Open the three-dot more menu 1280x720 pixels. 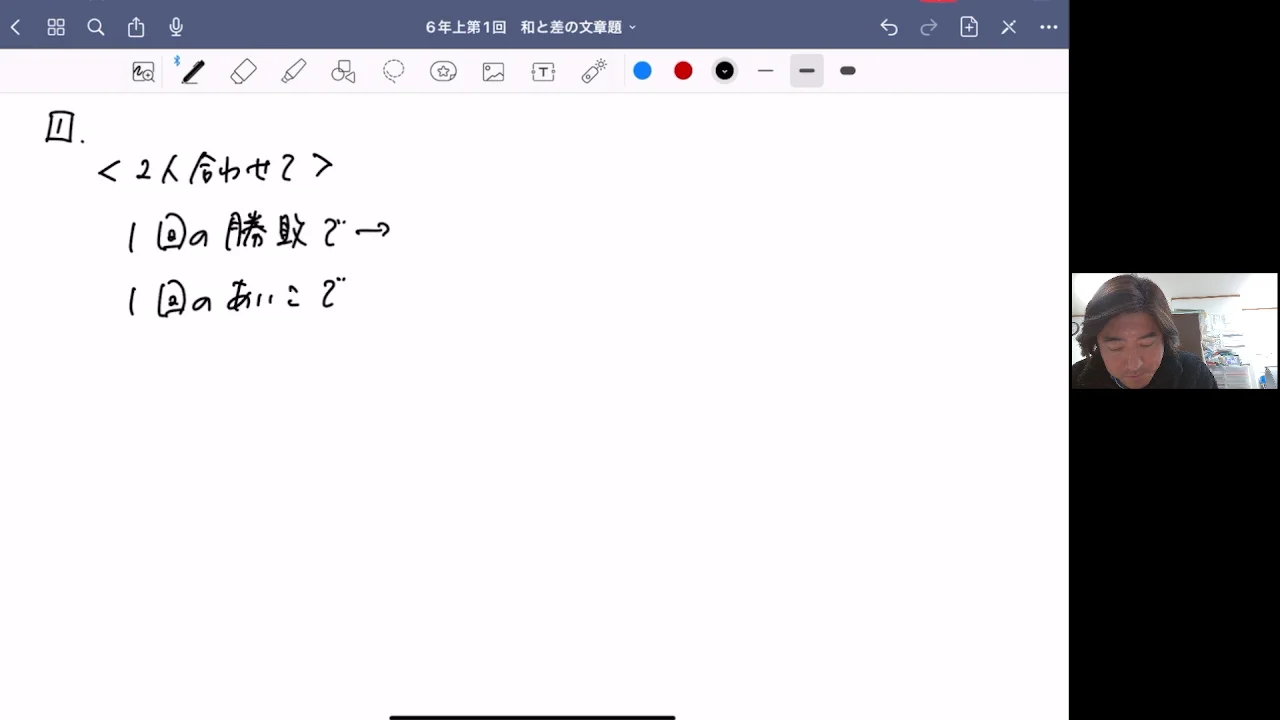pos(1049,27)
